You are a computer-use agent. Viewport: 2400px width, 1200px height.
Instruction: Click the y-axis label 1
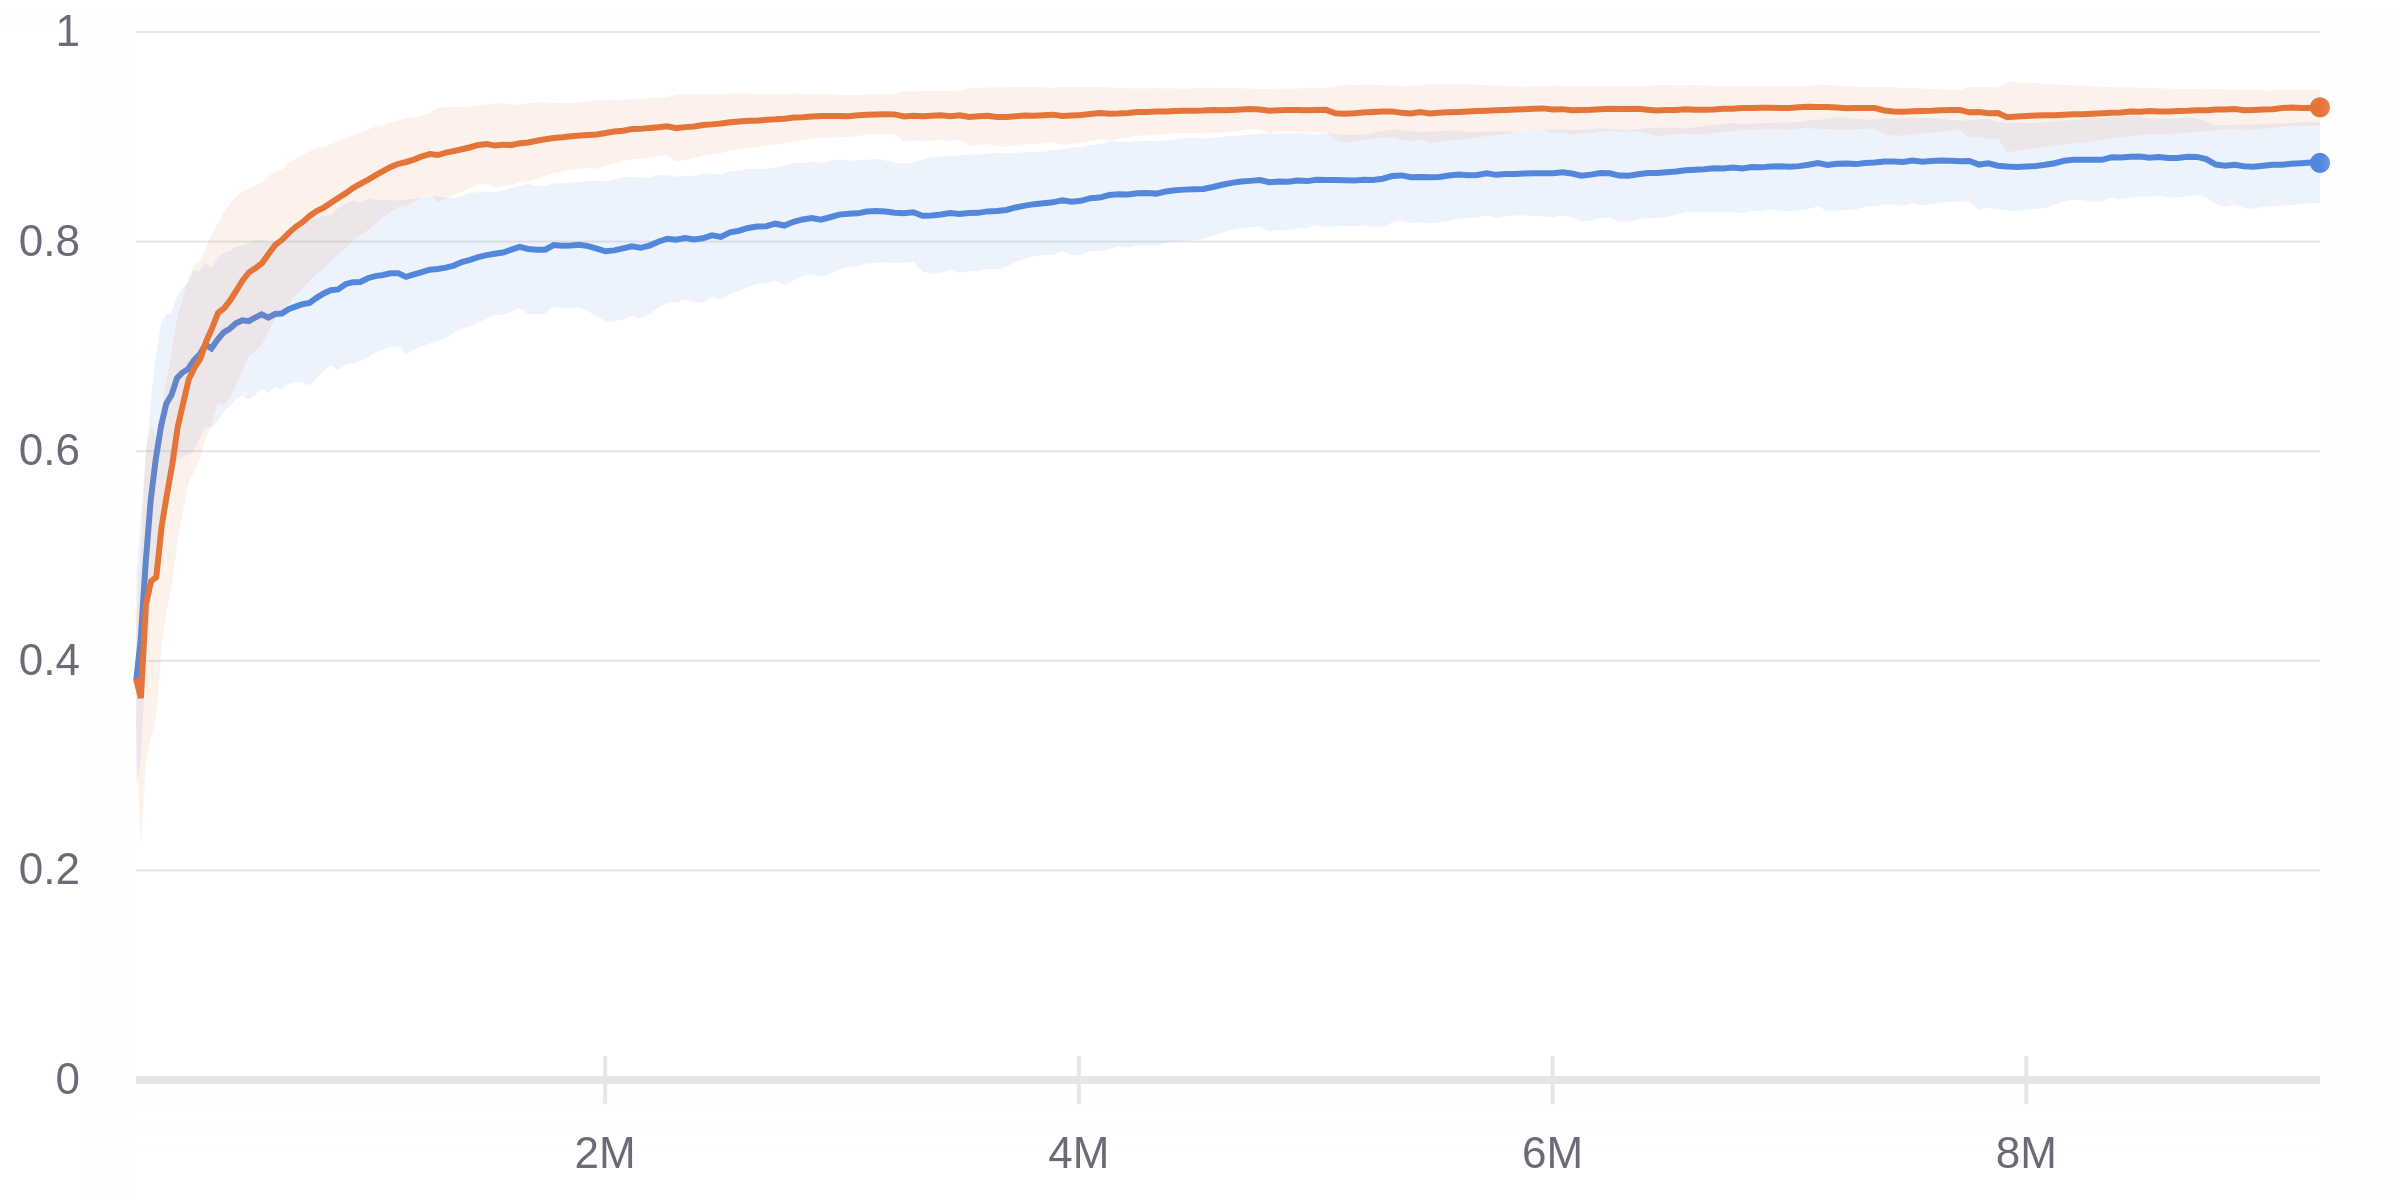click(67, 32)
